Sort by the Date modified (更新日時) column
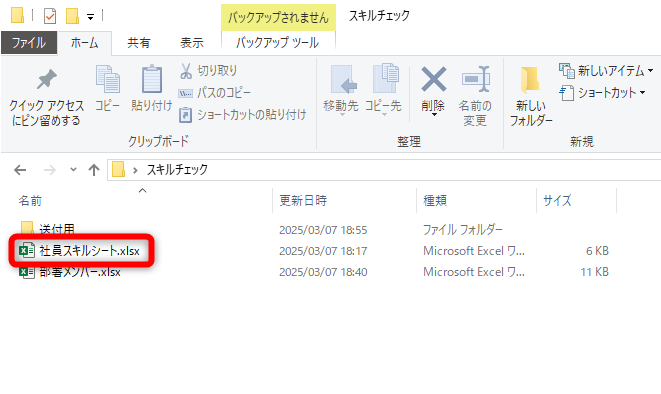This screenshot has height=394, width=661. pyautogui.click(x=303, y=201)
